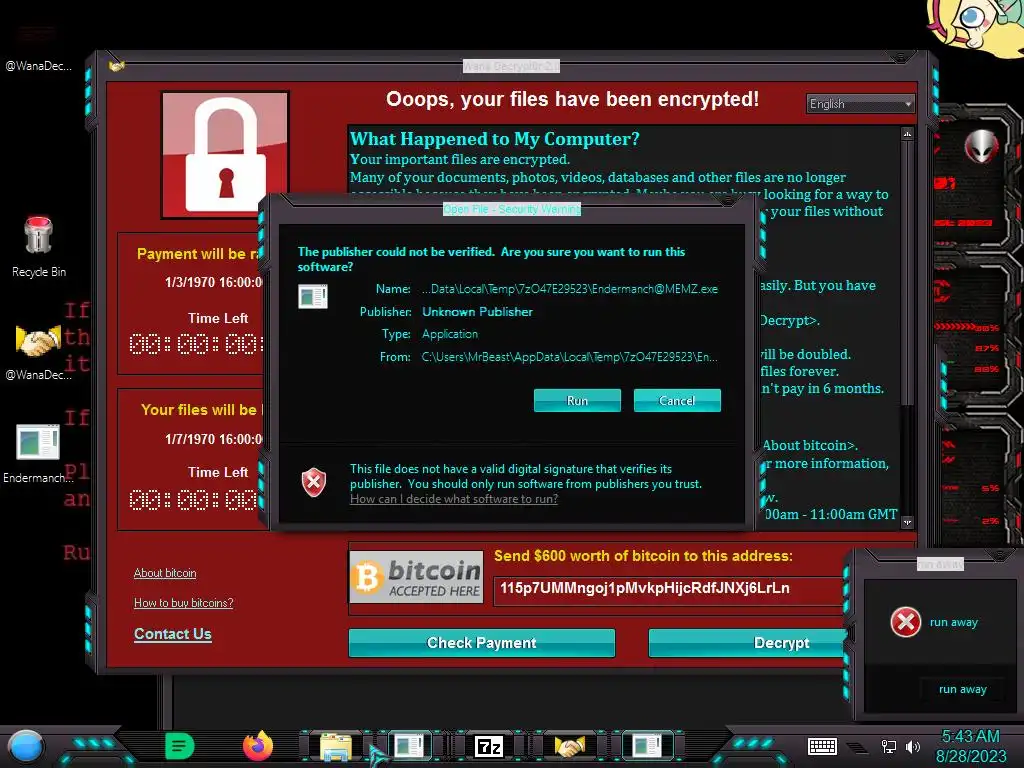Image resolution: width=1024 pixels, height=768 pixels.
Task: Open the Contact Us link
Action: (x=172, y=634)
